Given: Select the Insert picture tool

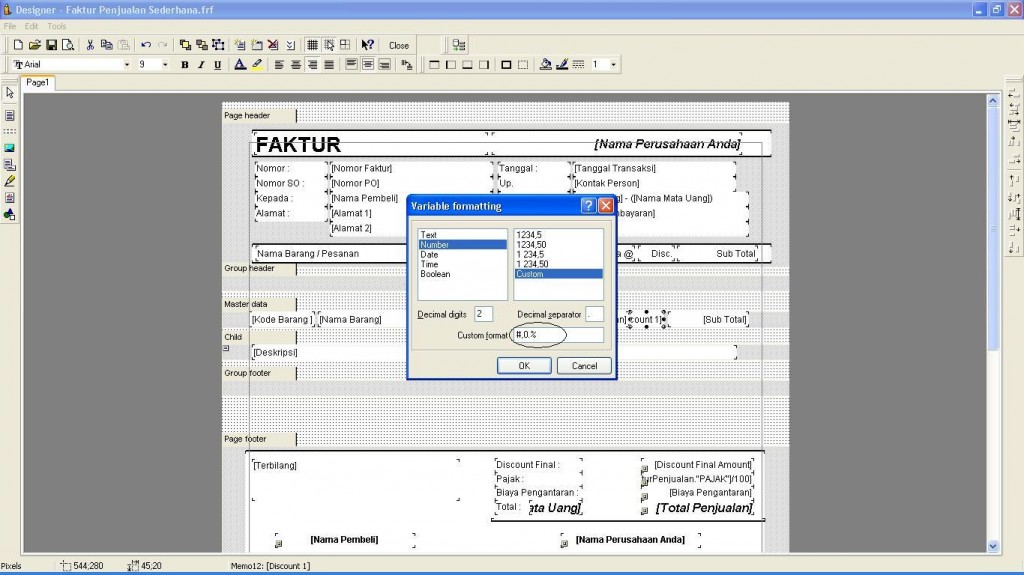Looking at the screenshot, I should [x=10, y=148].
